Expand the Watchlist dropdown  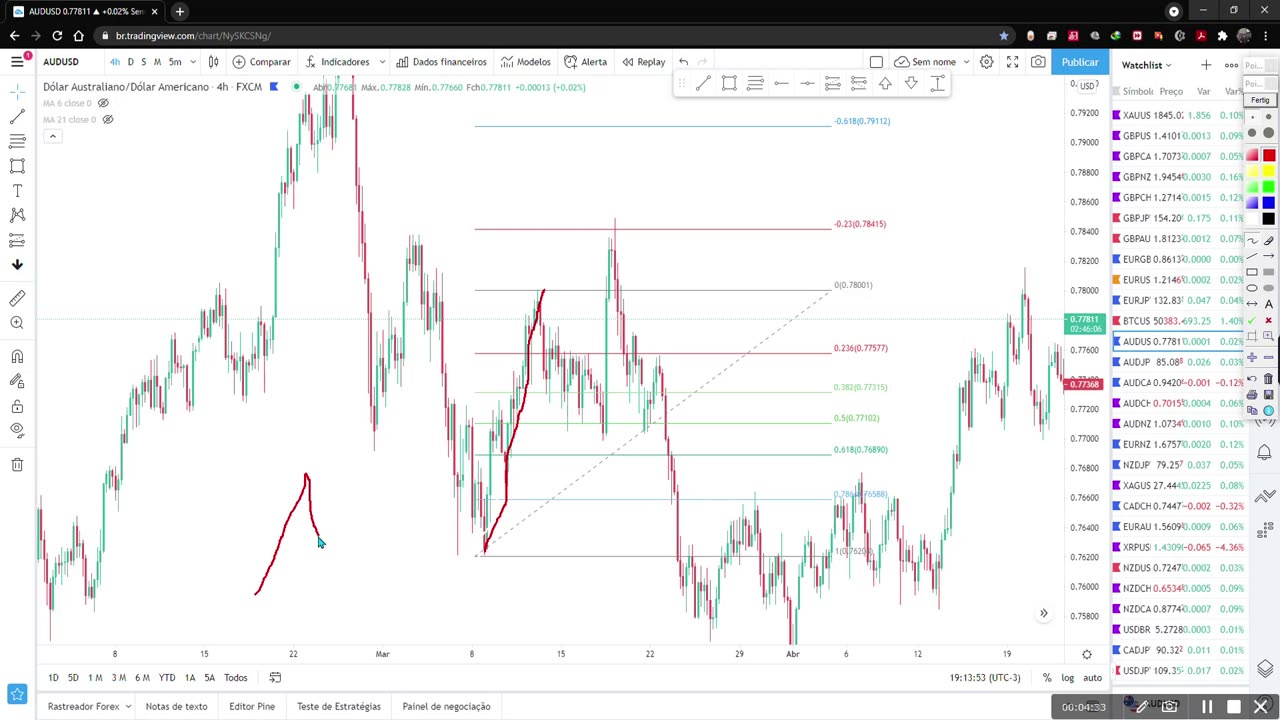coord(1146,65)
